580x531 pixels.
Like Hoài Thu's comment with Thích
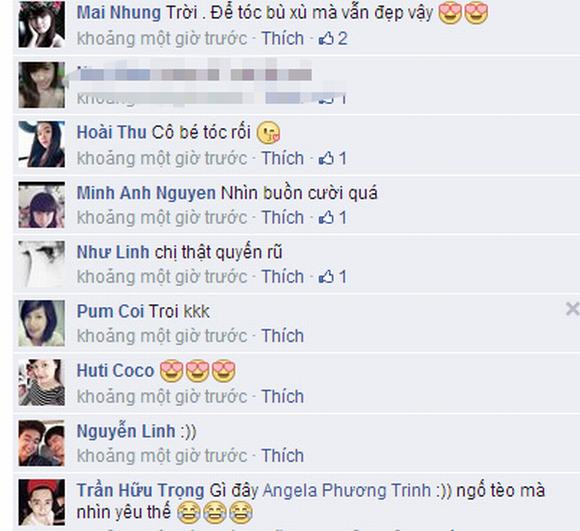(x=283, y=158)
